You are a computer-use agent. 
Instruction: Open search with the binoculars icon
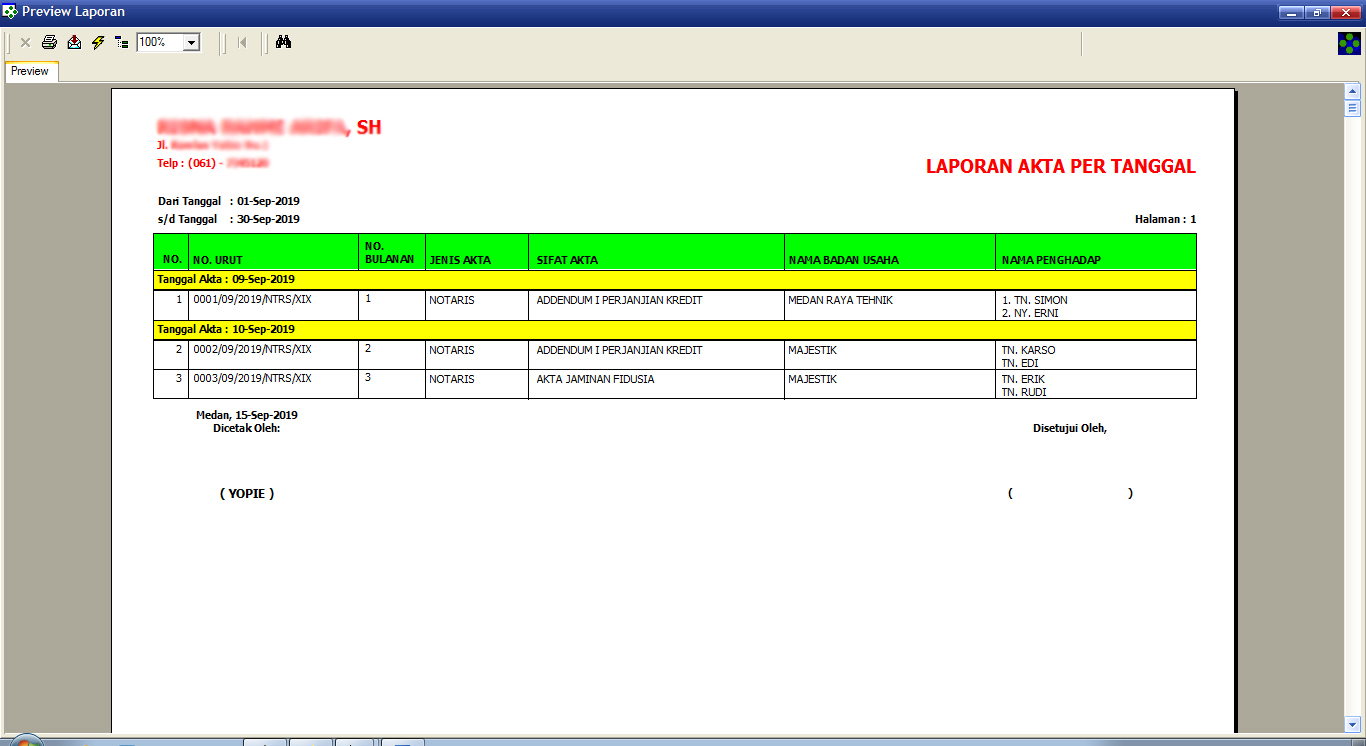pyautogui.click(x=283, y=42)
